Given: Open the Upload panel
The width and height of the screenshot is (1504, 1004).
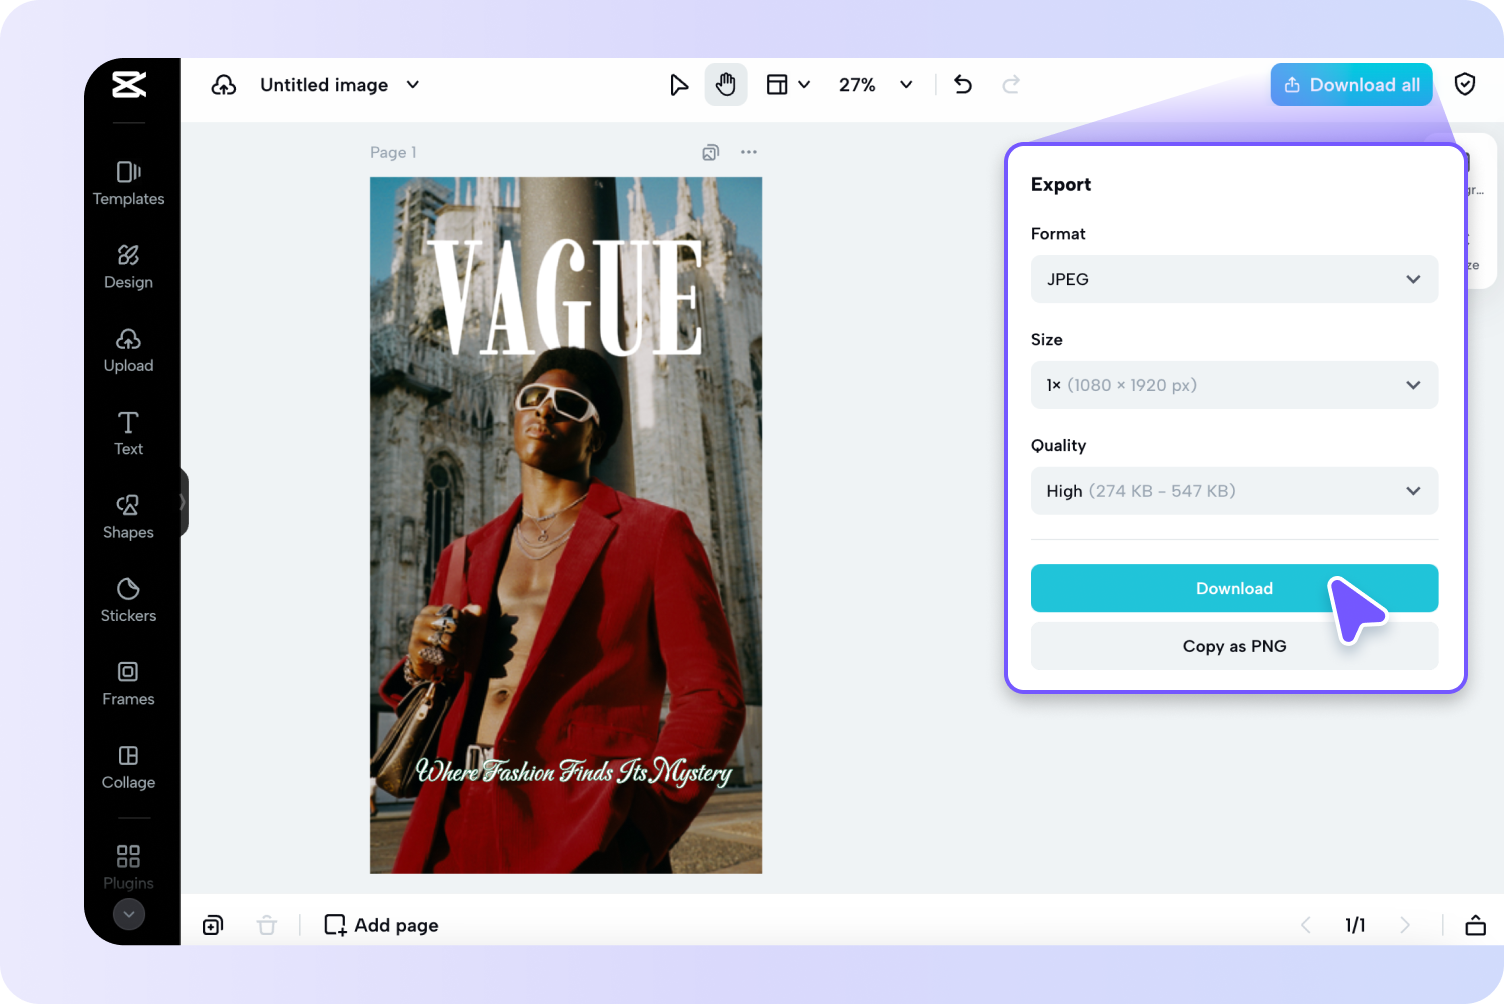Looking at the screenshot, I should (128, 350).
